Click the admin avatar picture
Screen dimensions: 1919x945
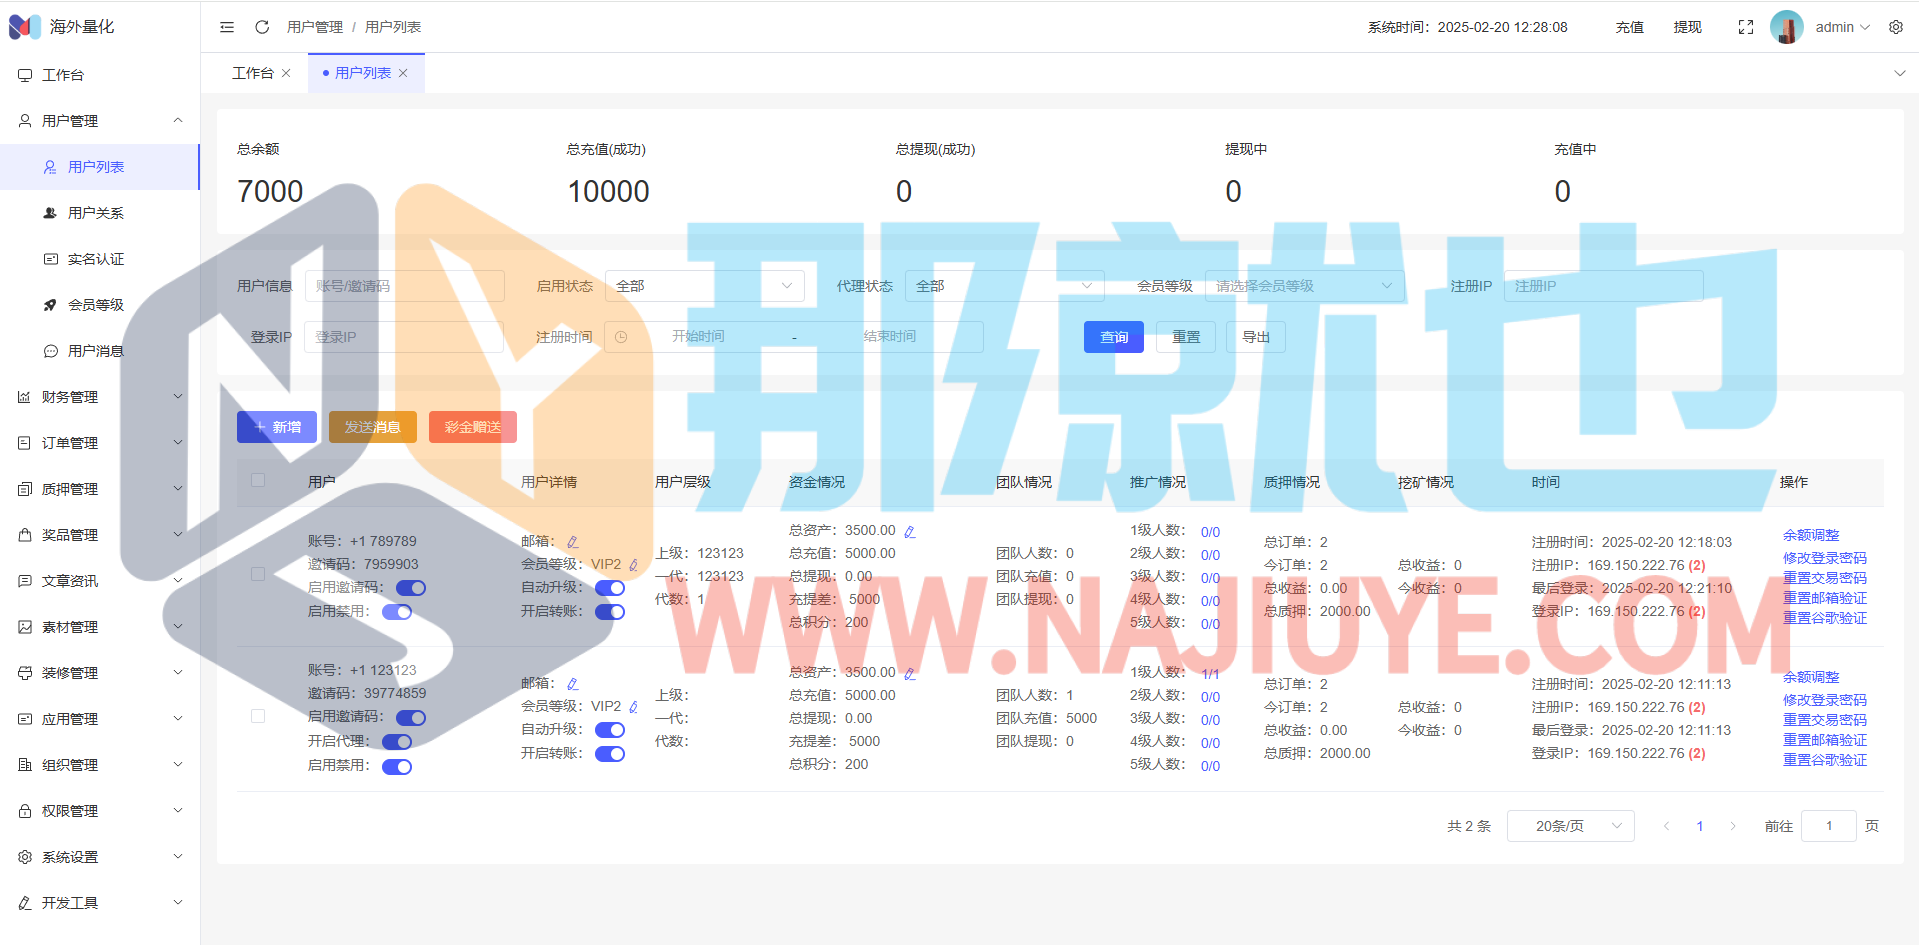(1787, 27)
